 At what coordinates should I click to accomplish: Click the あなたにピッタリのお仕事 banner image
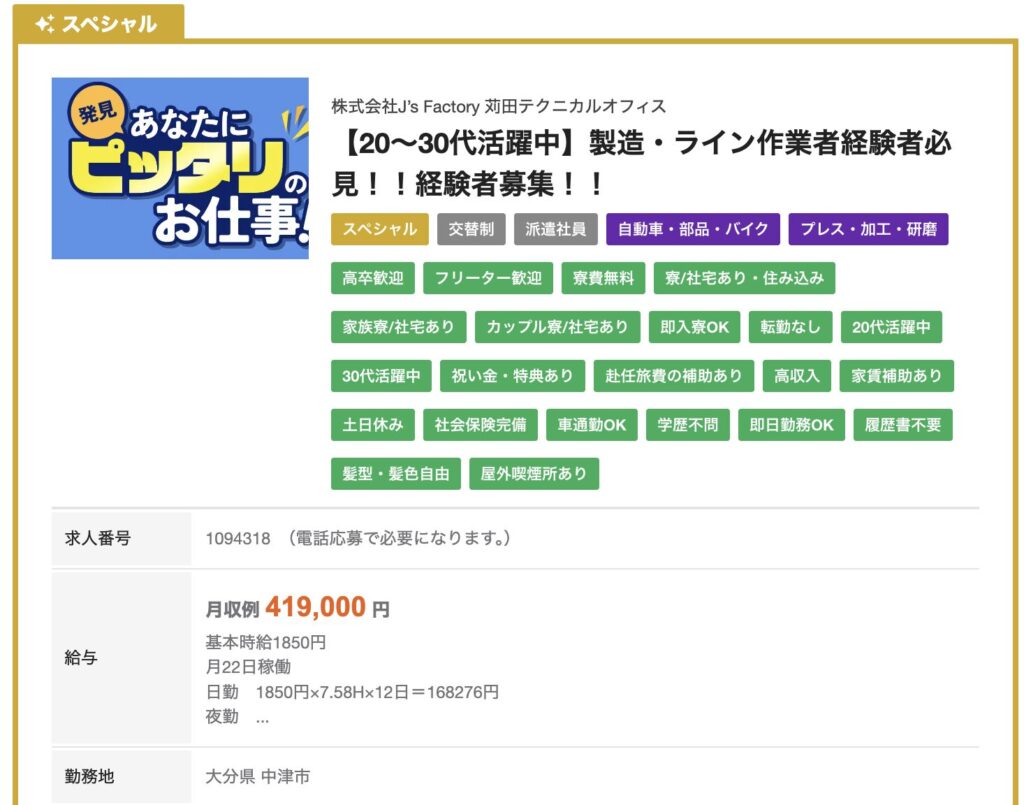(180, 168)
